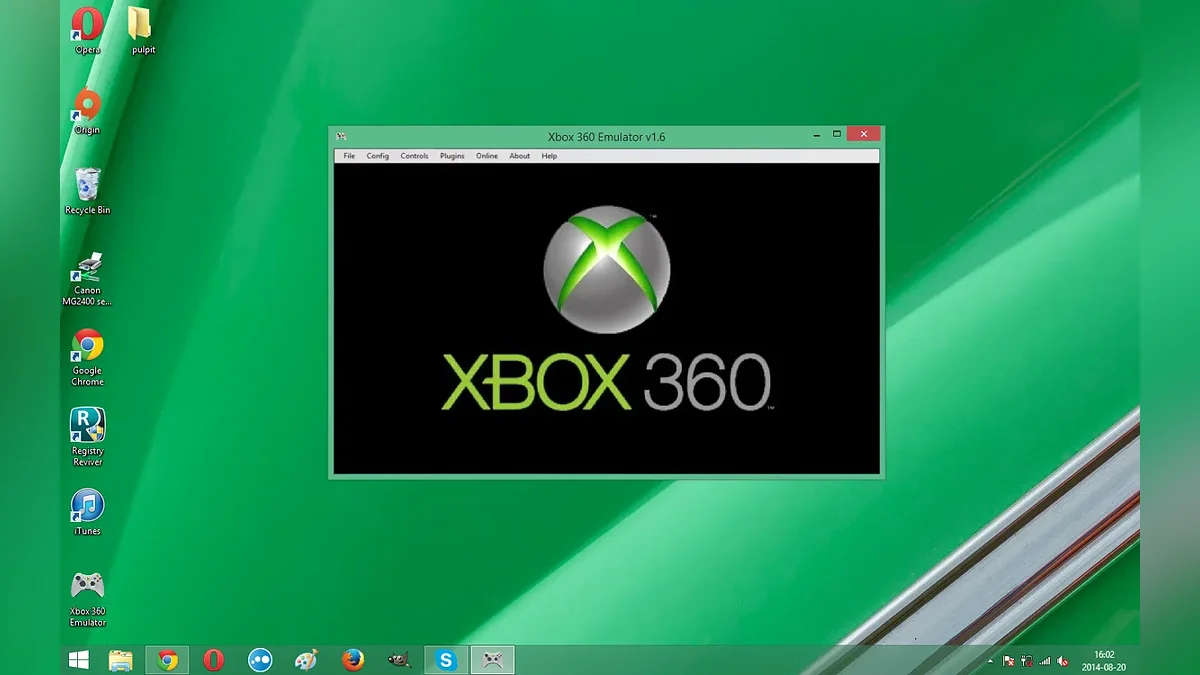
Task: Launch Firefox from the taskbar
Action: point(352,660)
